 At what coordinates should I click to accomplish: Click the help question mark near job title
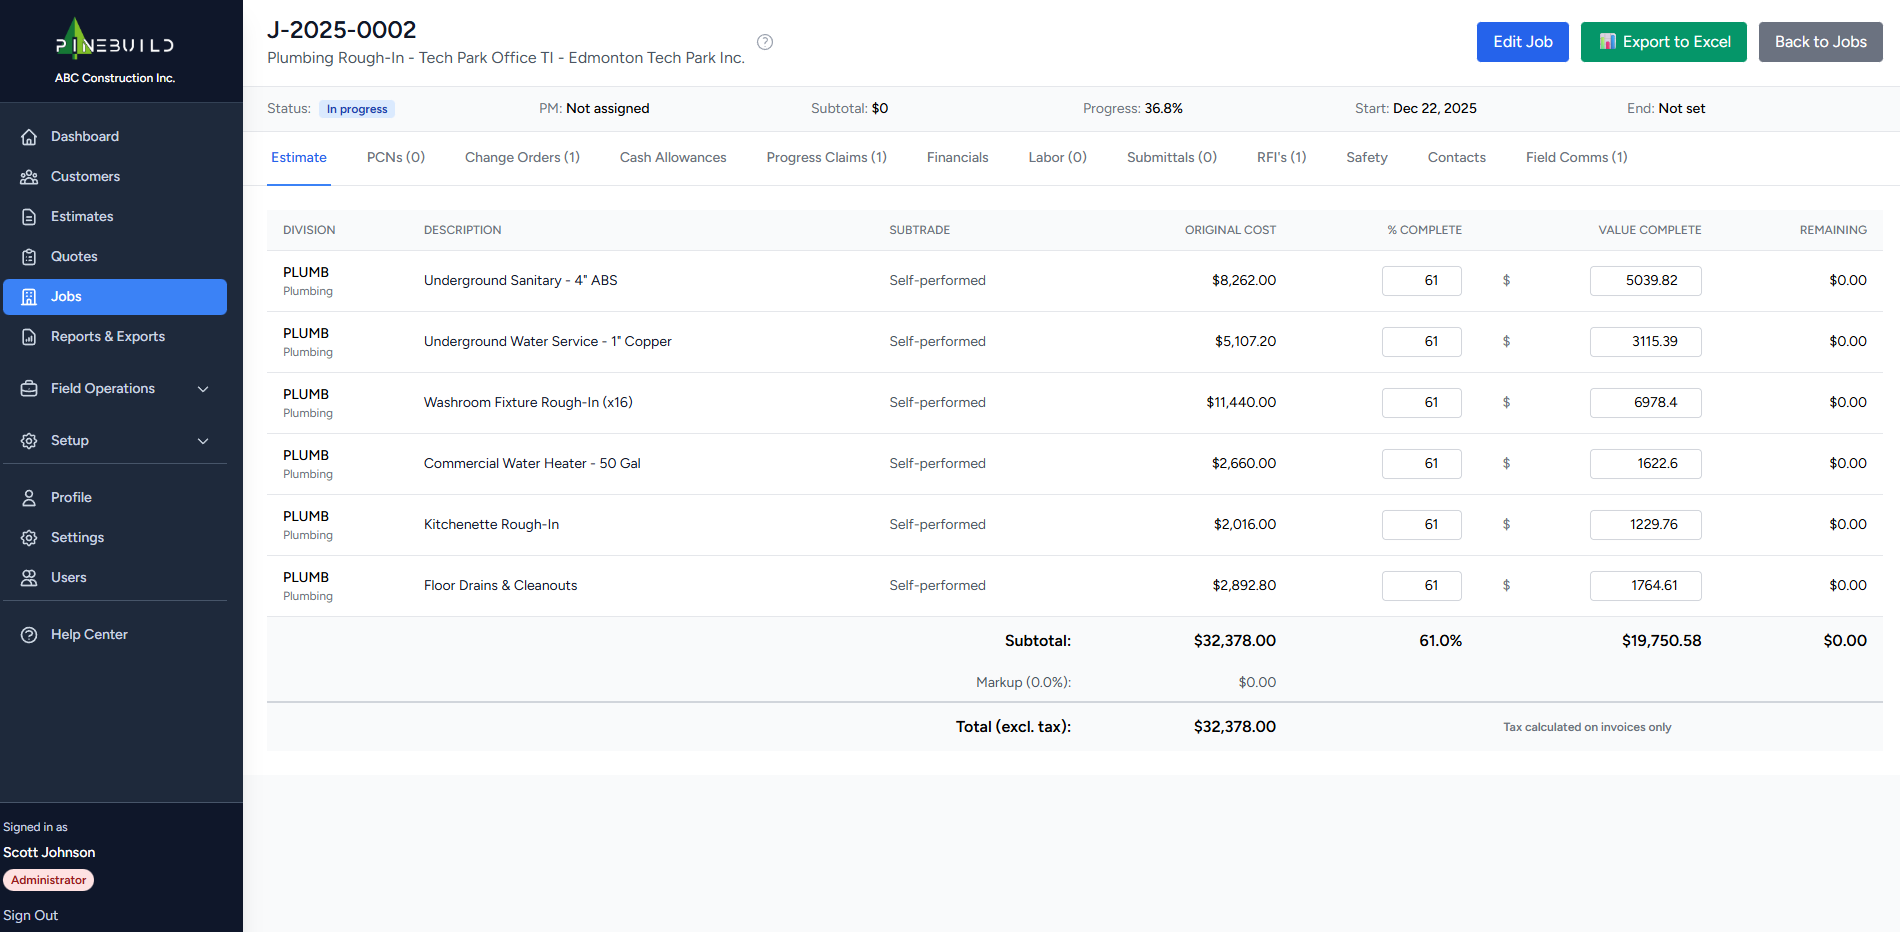pyautogui.click(x=765, y=41)
